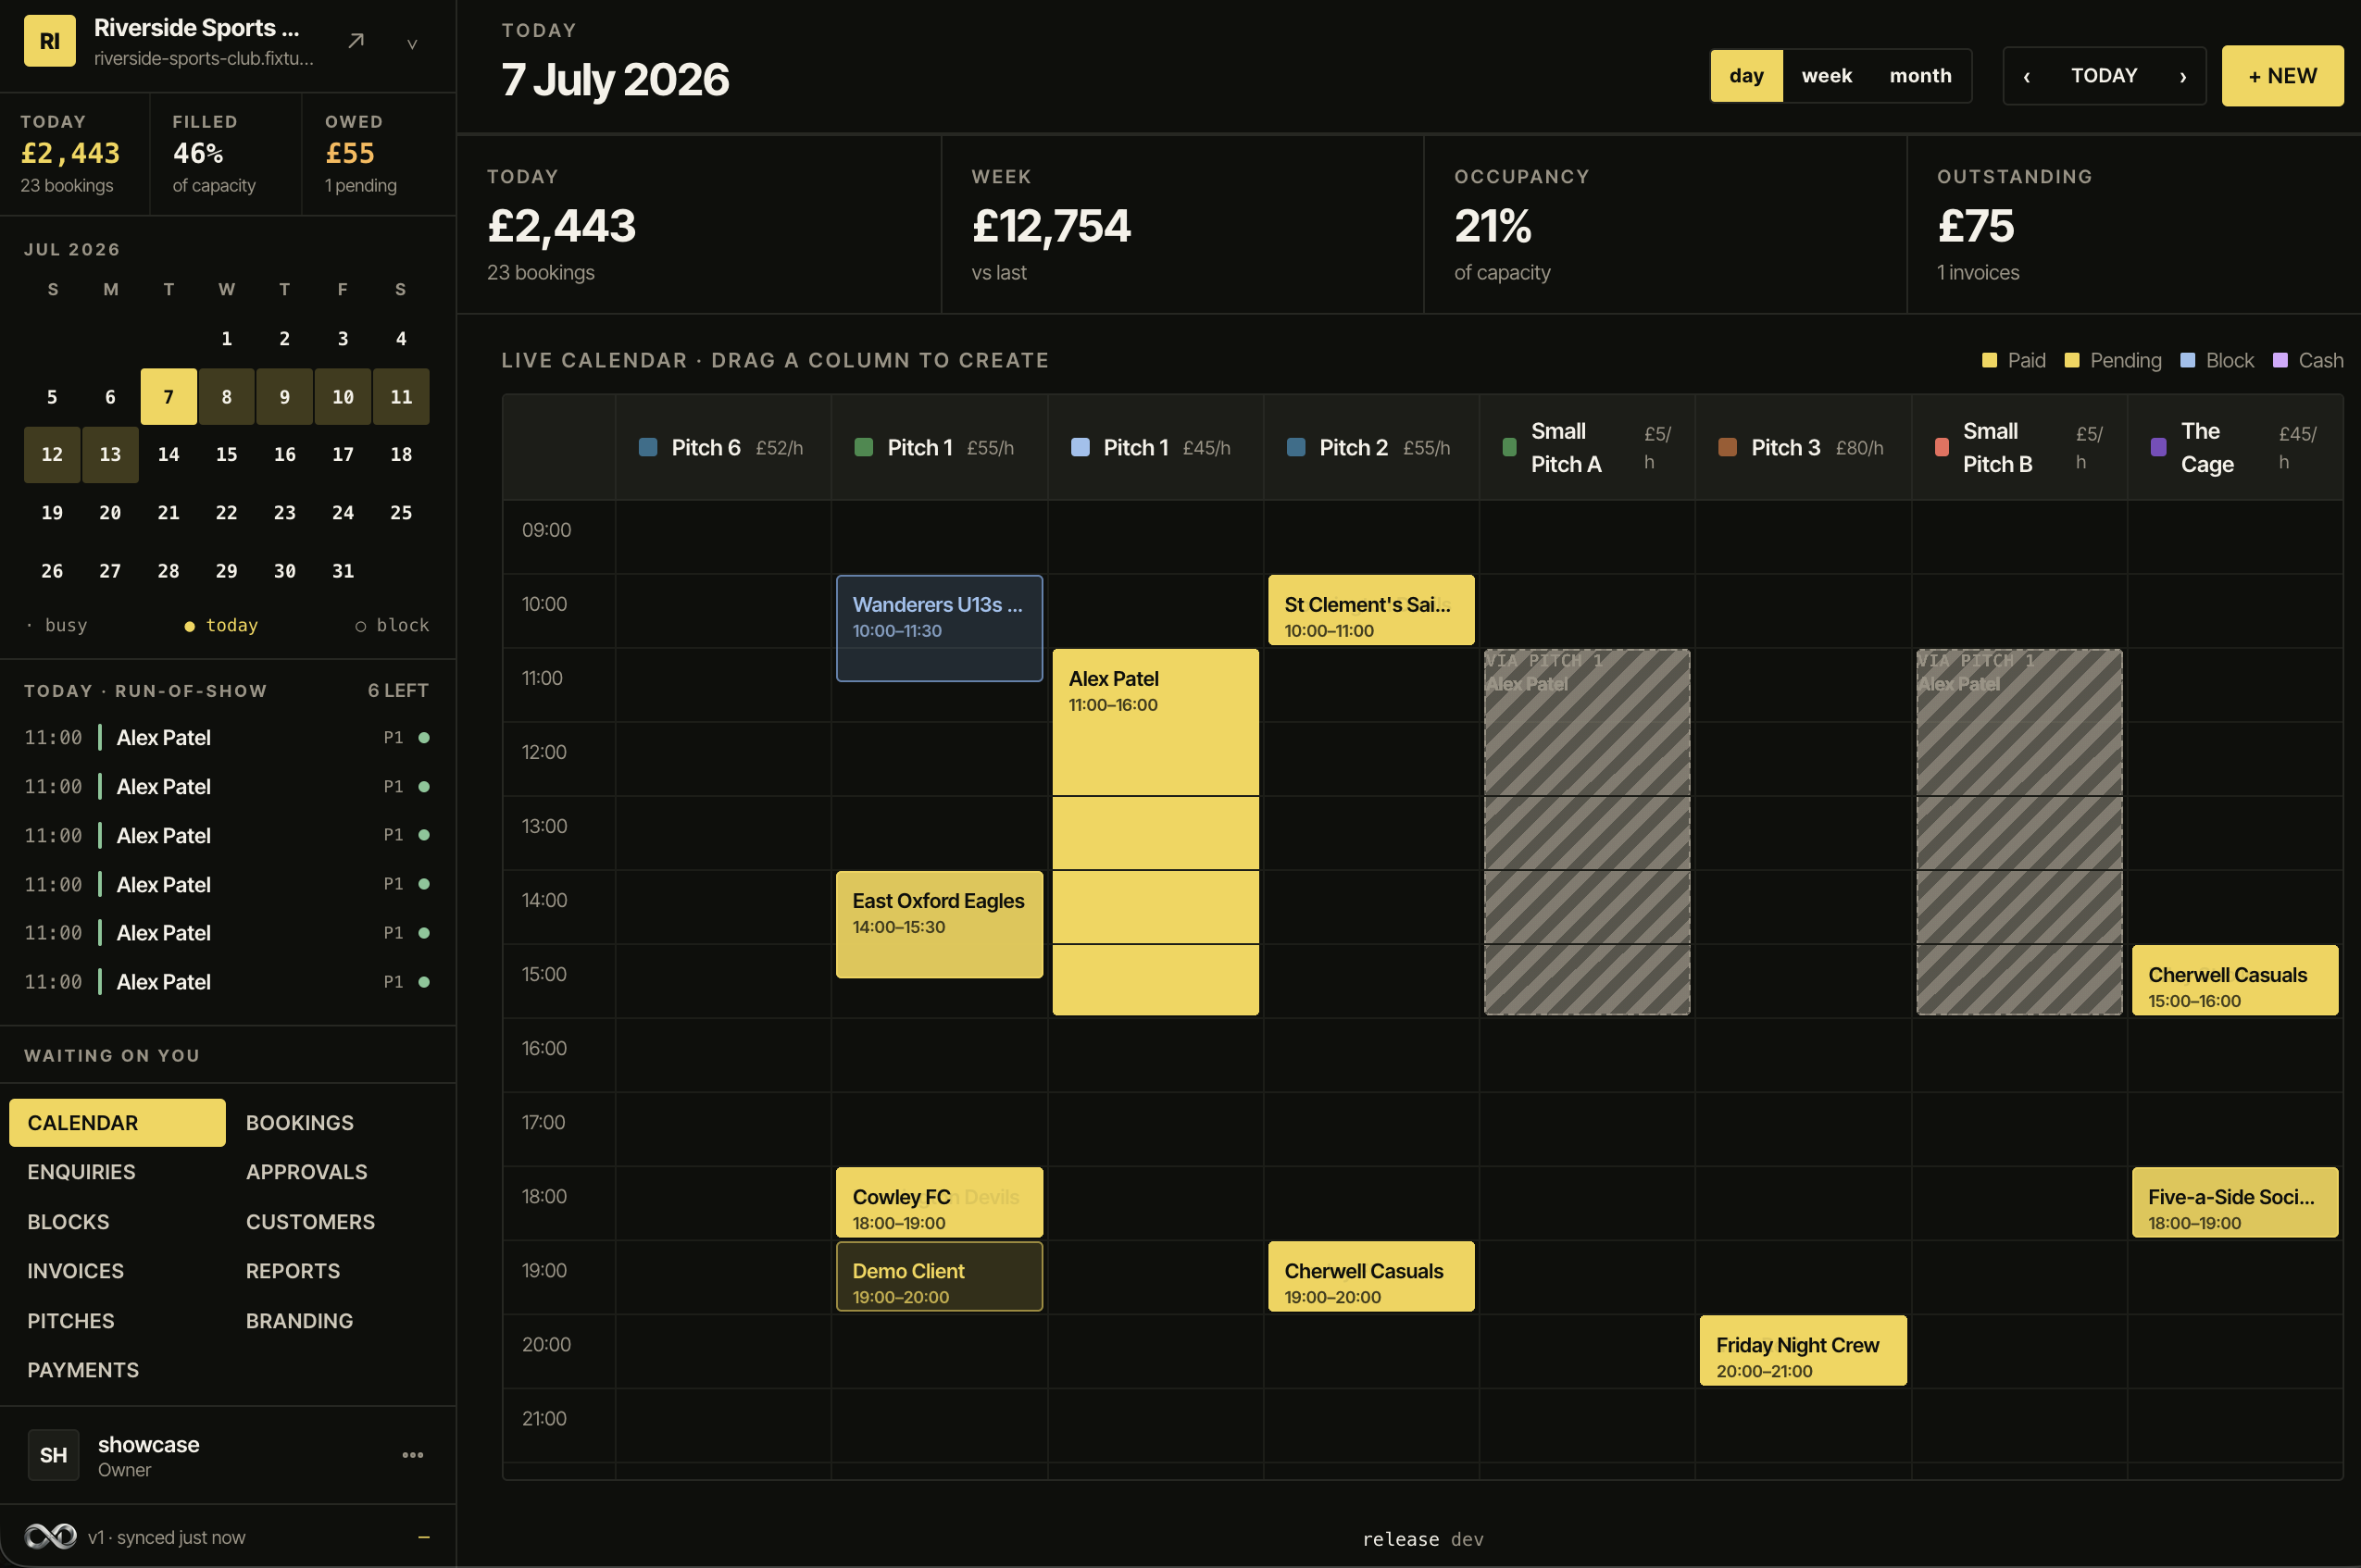Image resolution: width=2361 pixels, height=1568 pixels.
Task: Open the ENQUIRIES nav item
Action: click(x=117, y=1172)
